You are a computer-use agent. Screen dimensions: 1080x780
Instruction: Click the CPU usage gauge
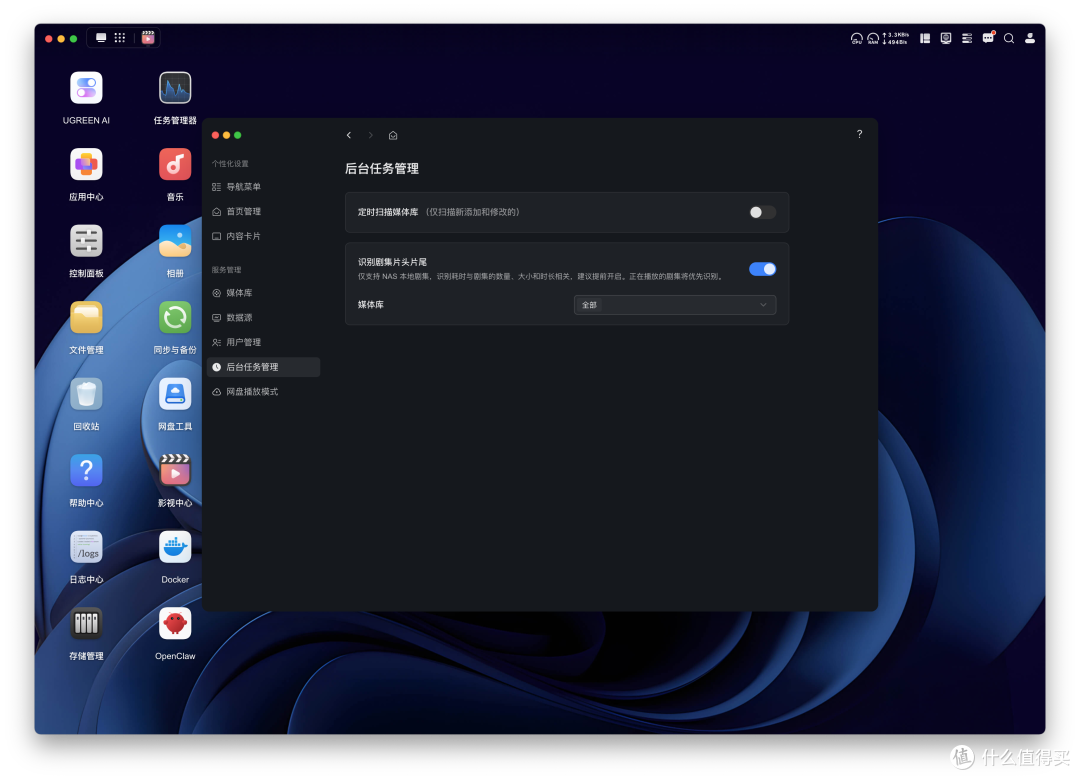(x=856, y=39)
